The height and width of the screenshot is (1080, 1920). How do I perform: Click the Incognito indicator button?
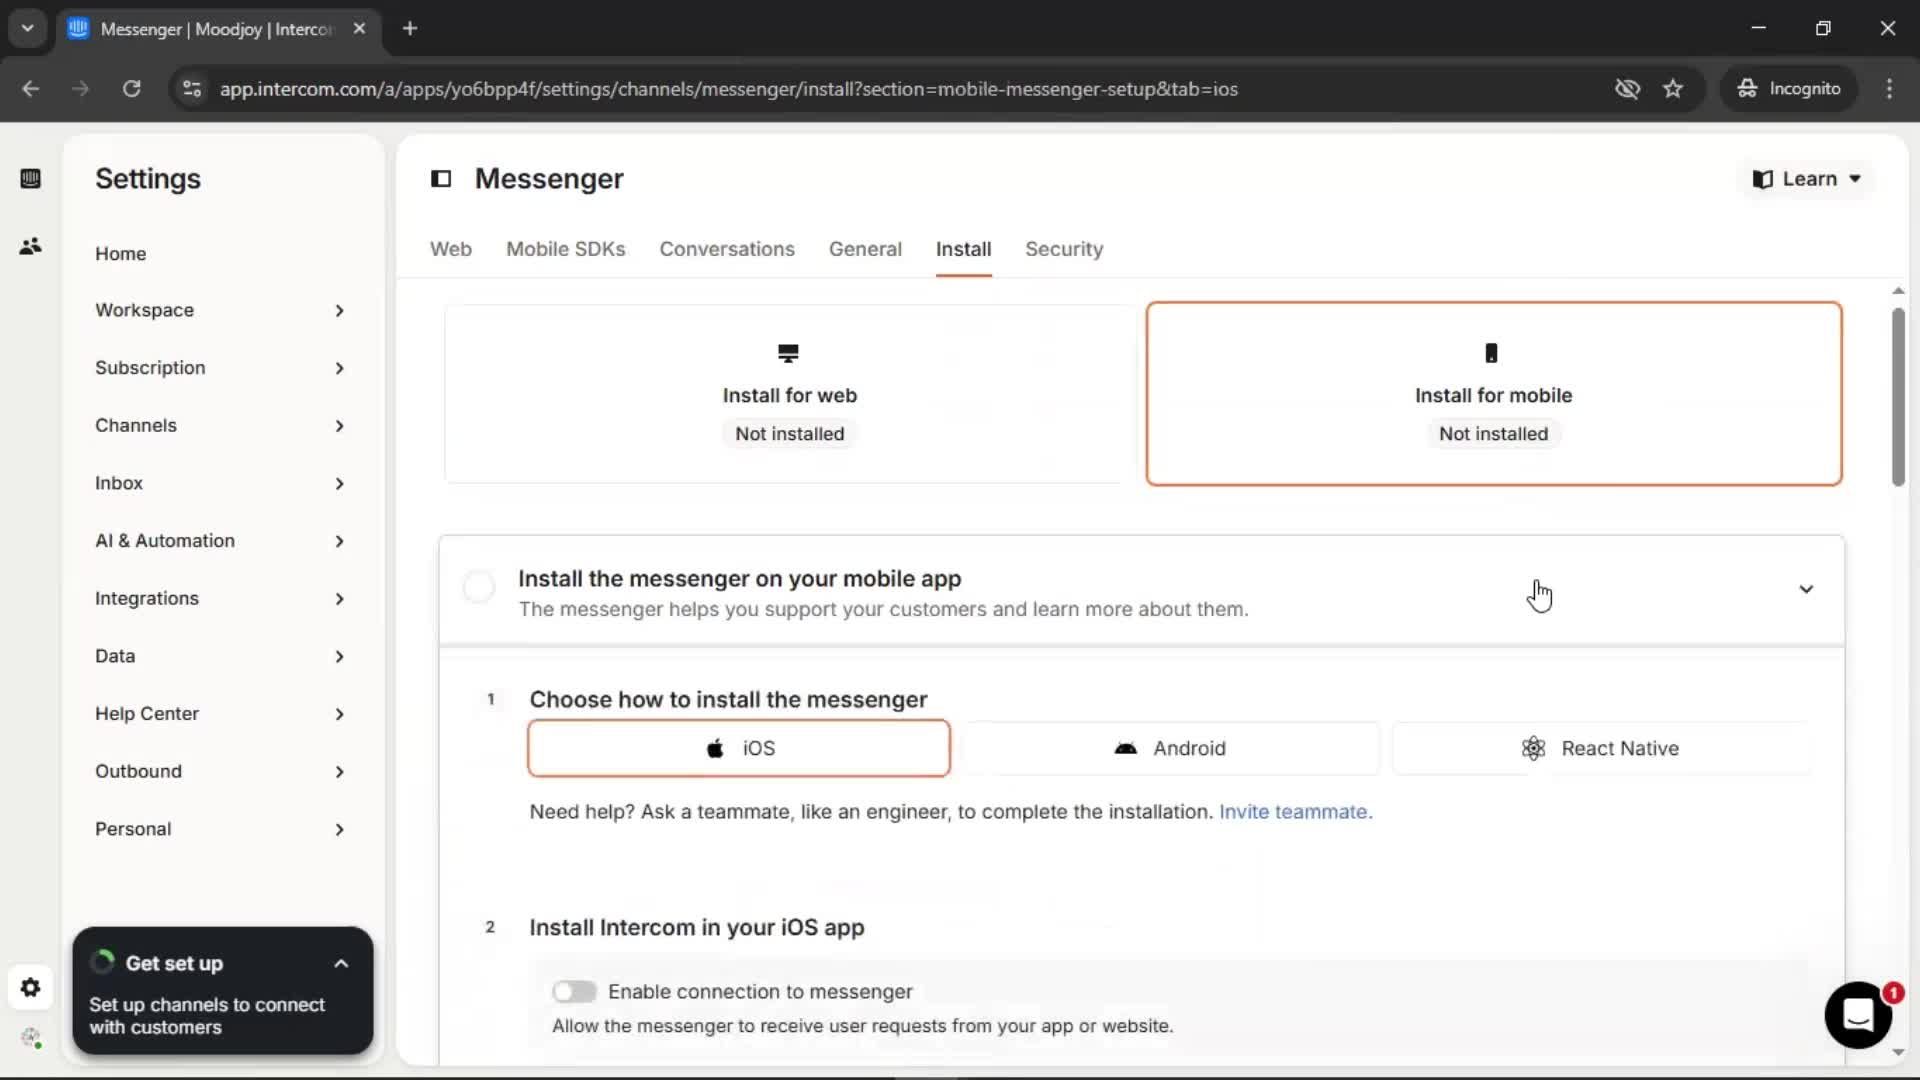tap(1789, 89)
